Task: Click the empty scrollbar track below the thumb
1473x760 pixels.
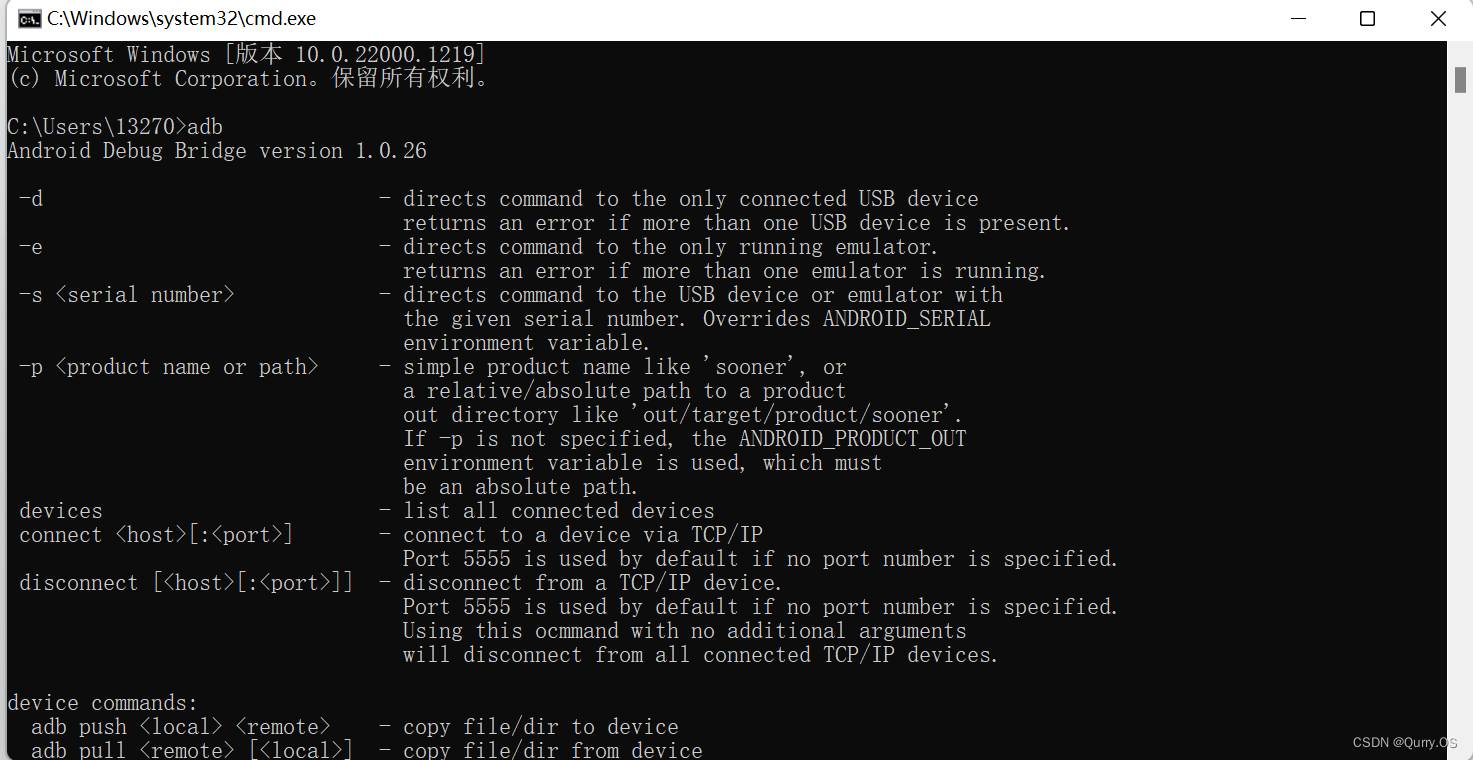Action: tap(1459, 420)
